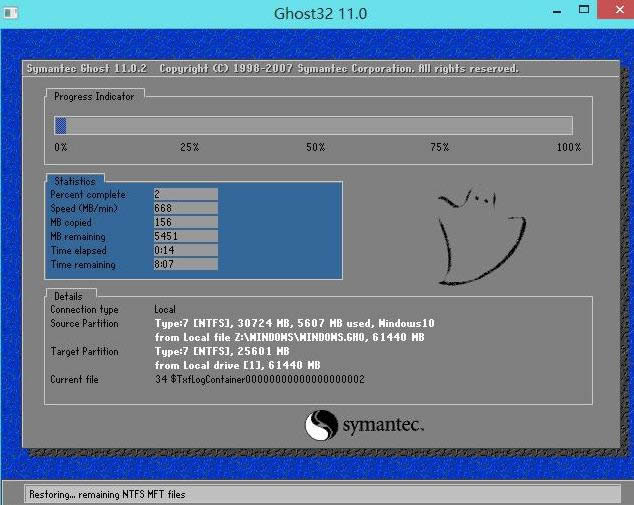Click the 75% progress scale label
The height and width of the screenshot is (505, 634).
[440, 147]
